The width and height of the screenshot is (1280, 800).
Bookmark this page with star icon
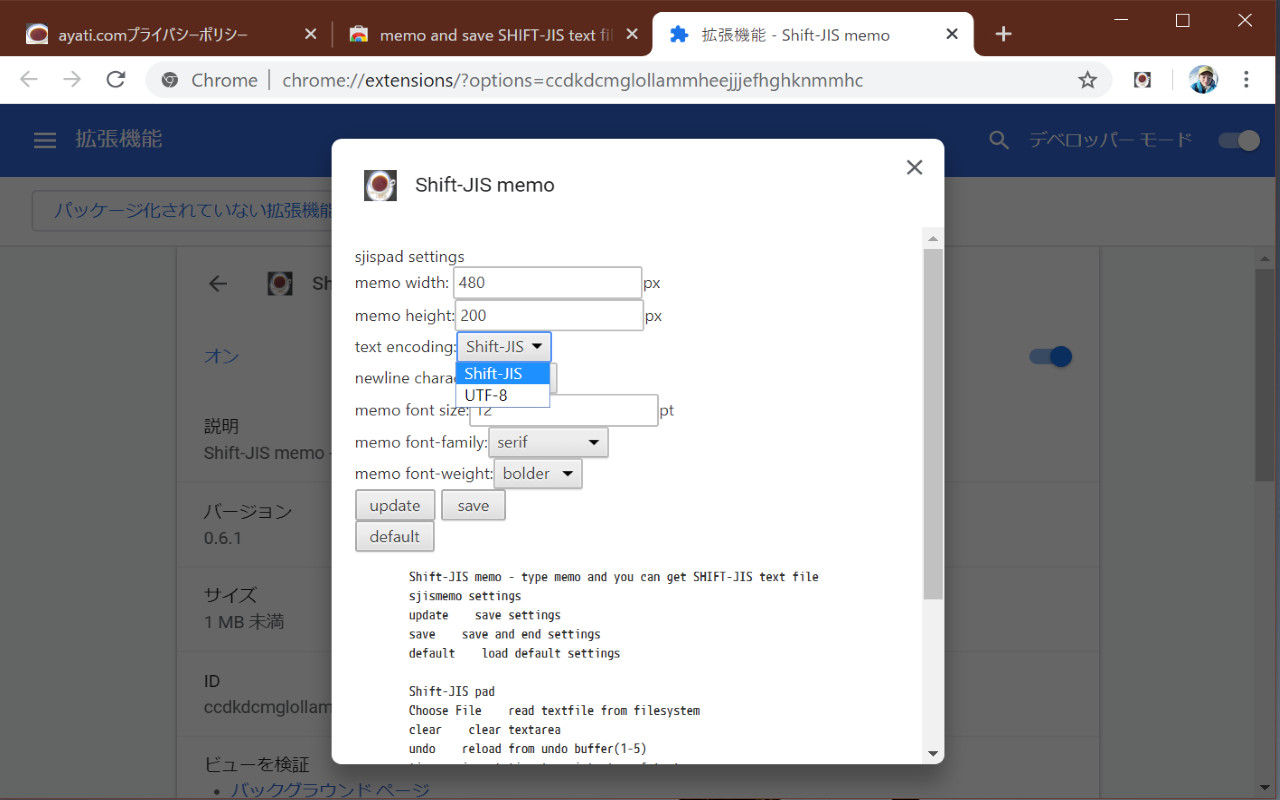click(x=1088, y=80)
